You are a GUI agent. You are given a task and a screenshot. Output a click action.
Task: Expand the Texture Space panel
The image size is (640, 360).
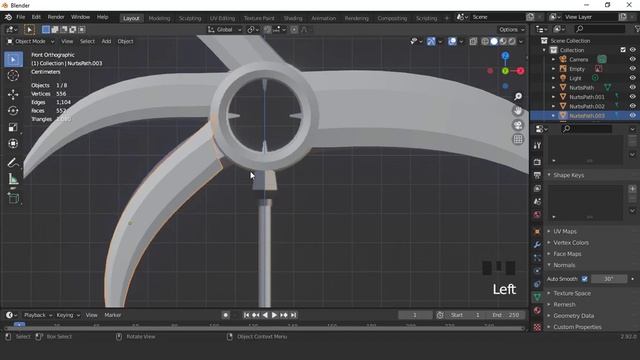[571, 293]
